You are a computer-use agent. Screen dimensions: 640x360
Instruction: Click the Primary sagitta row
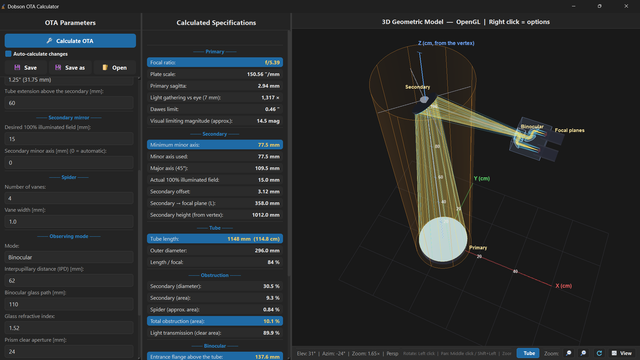(x=215, y=86)
